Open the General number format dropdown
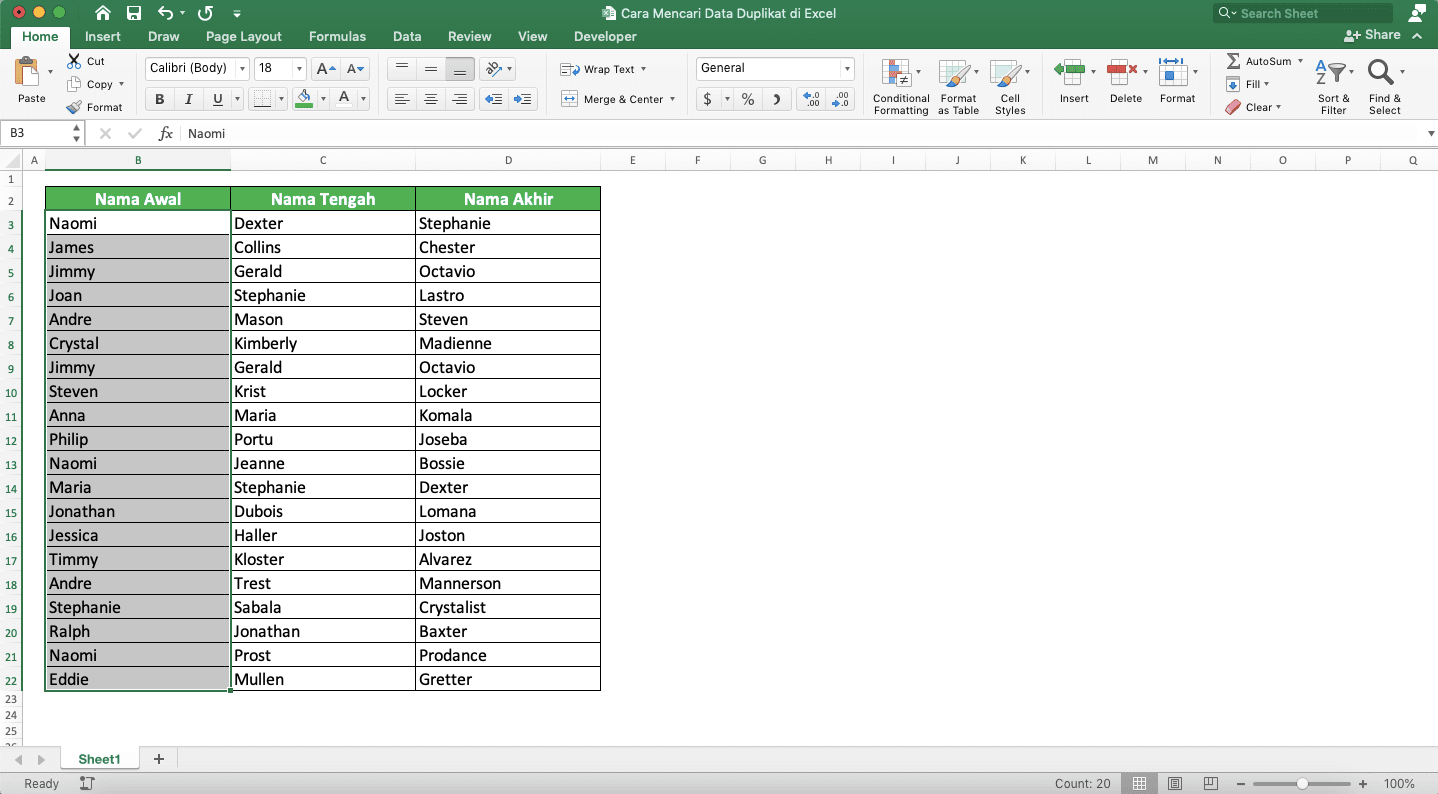This screenshot has height=794, width=1438. (x=848, y=69)
